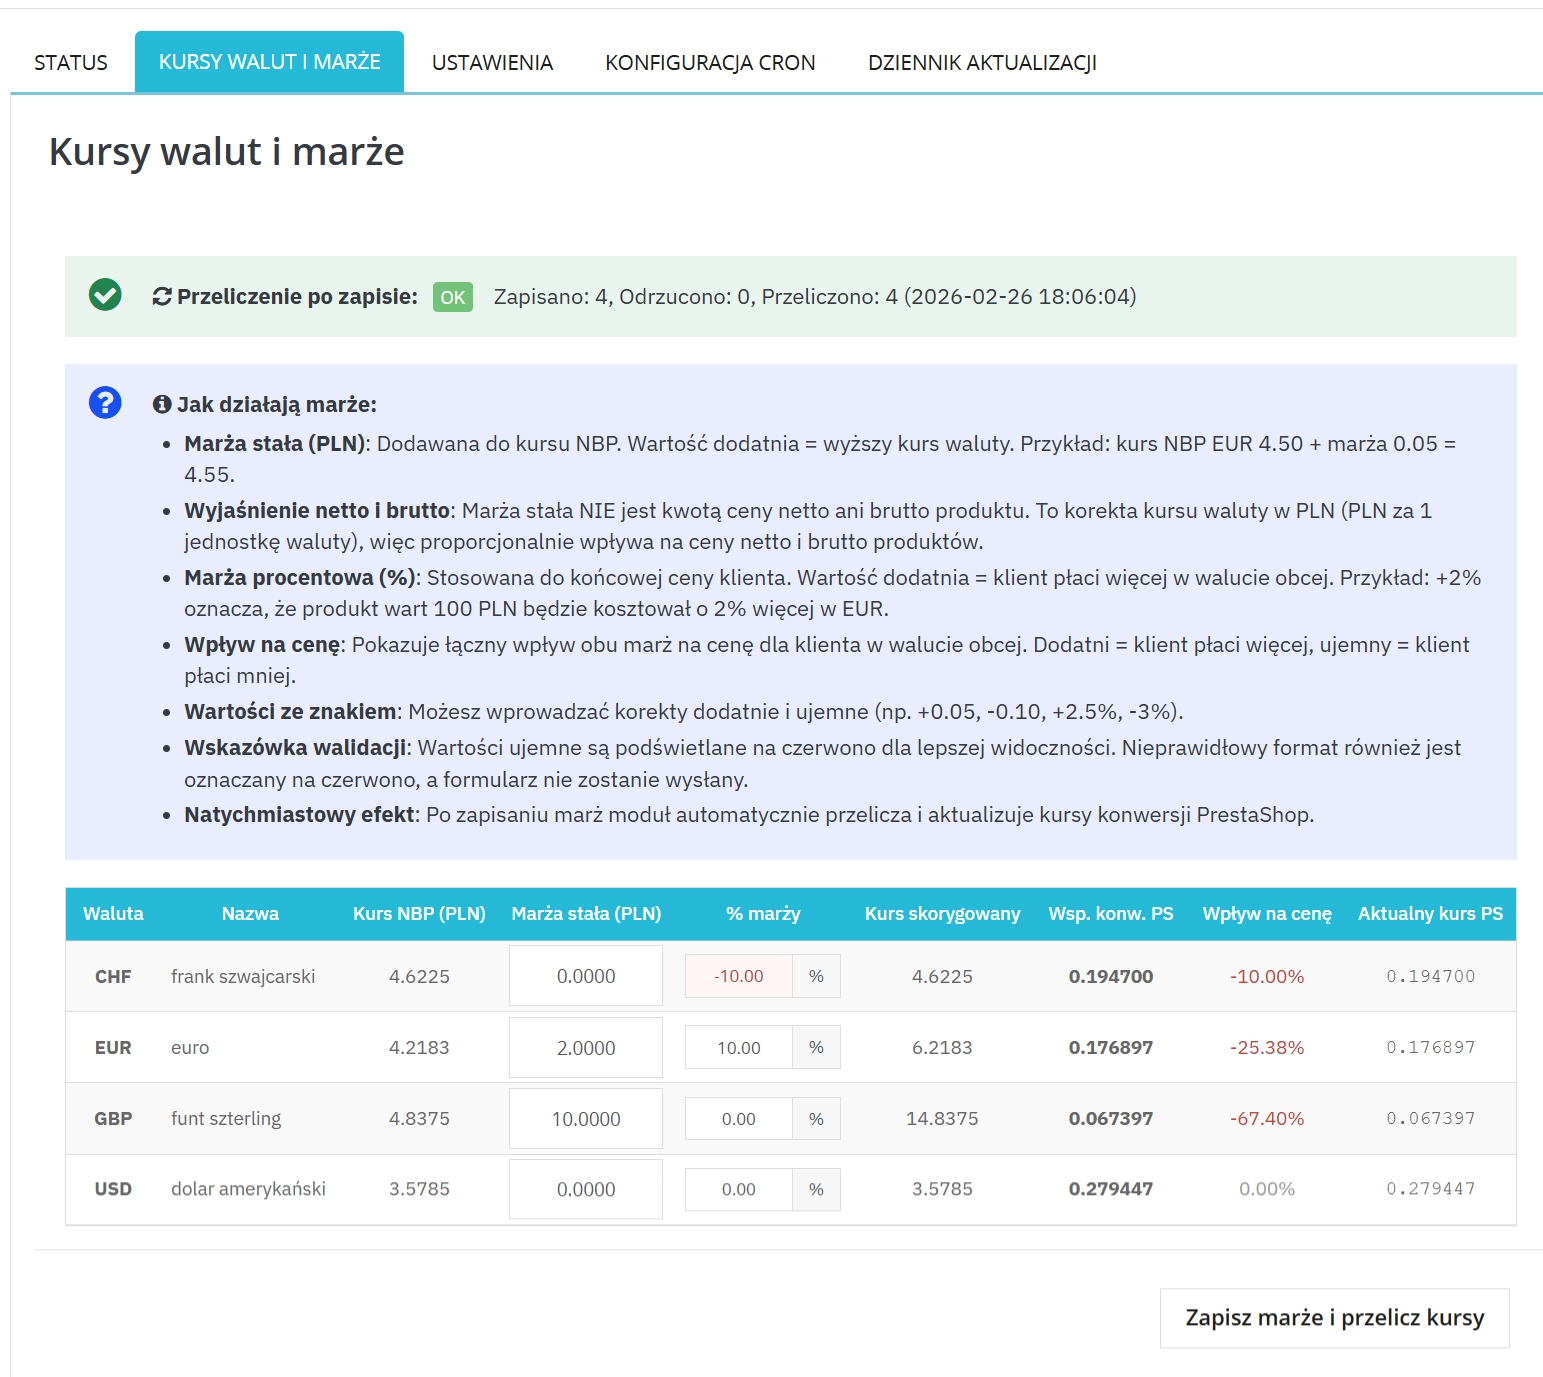The width and height of the screenshot is (1543, 1377).
Task: Click the blue question mark icon
Action: coord(104,404)
